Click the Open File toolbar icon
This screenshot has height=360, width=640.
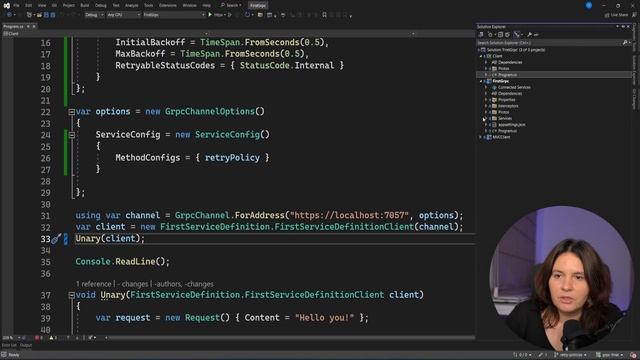39,15
